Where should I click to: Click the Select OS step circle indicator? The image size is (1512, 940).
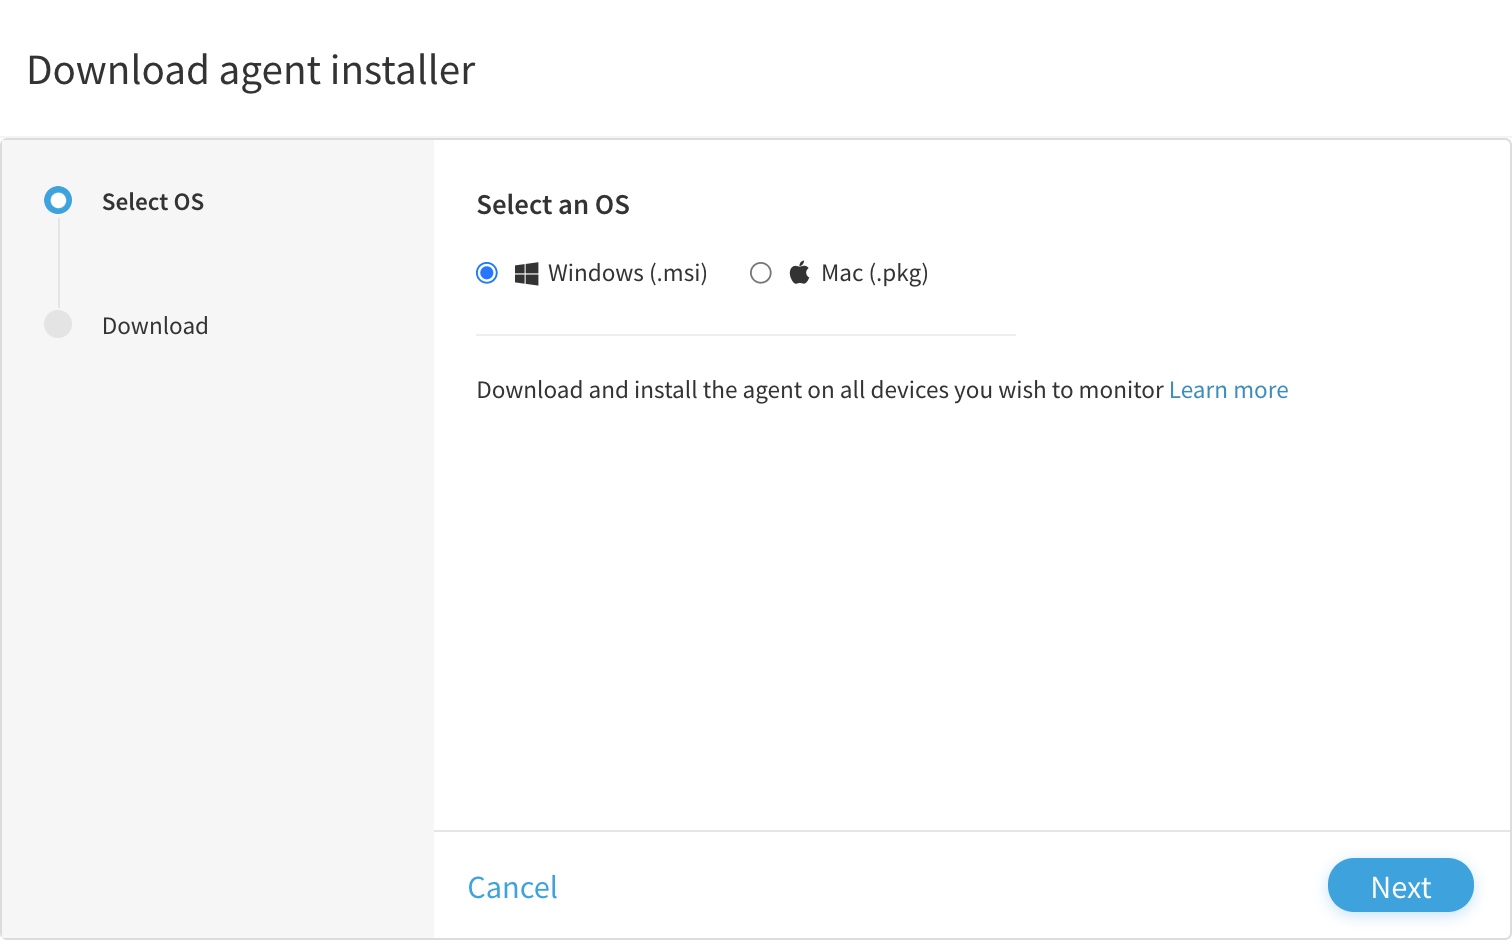coord(58,201)
